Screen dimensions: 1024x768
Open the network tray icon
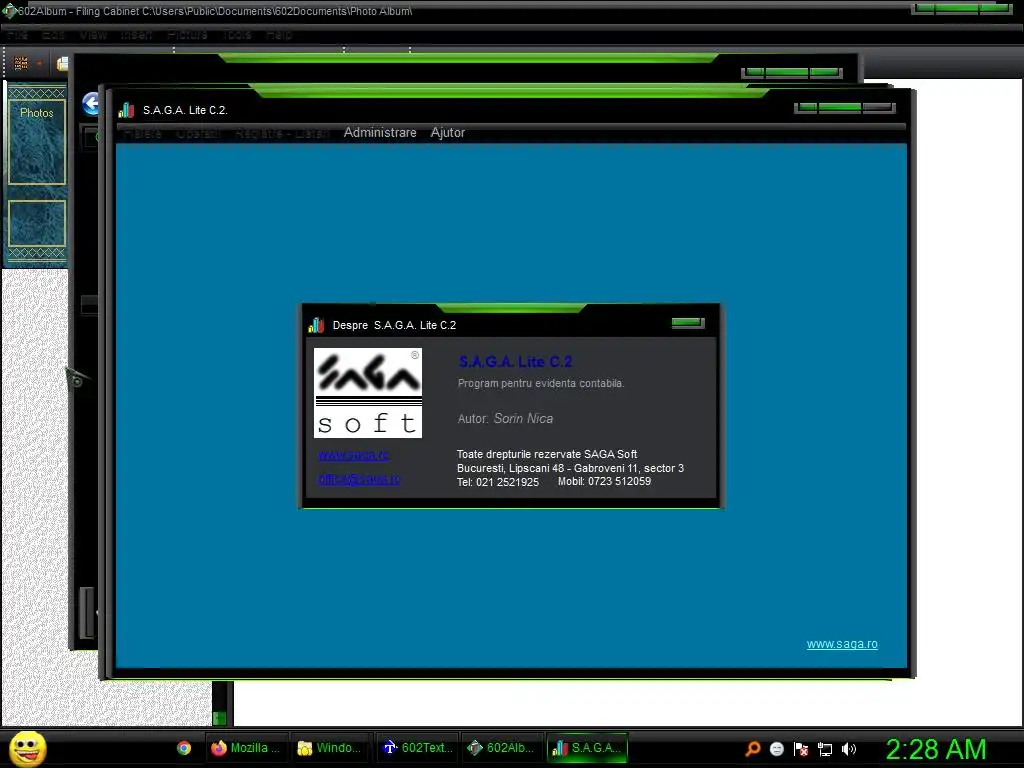[x=825, y=749]
